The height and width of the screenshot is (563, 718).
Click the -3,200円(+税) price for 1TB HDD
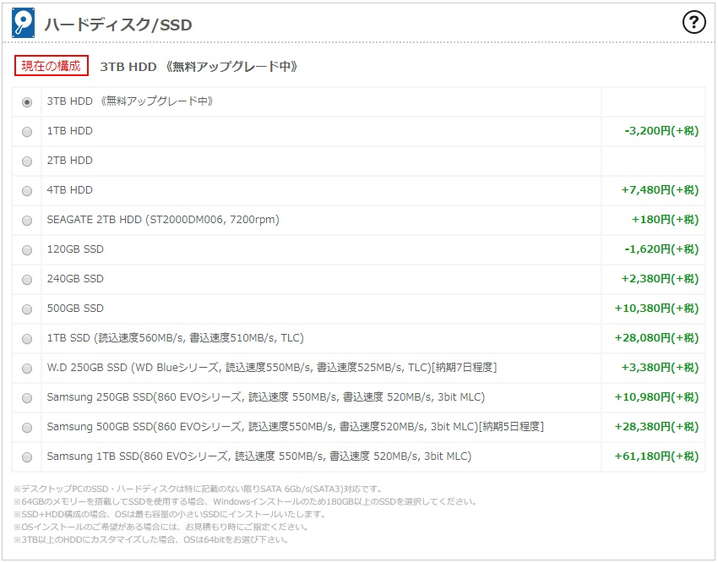coord(661,131)
